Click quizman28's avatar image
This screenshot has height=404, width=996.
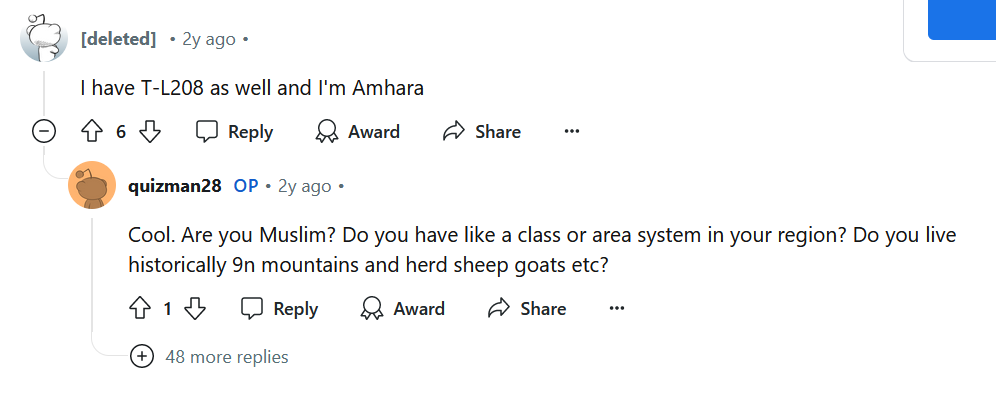coord(92,185)
